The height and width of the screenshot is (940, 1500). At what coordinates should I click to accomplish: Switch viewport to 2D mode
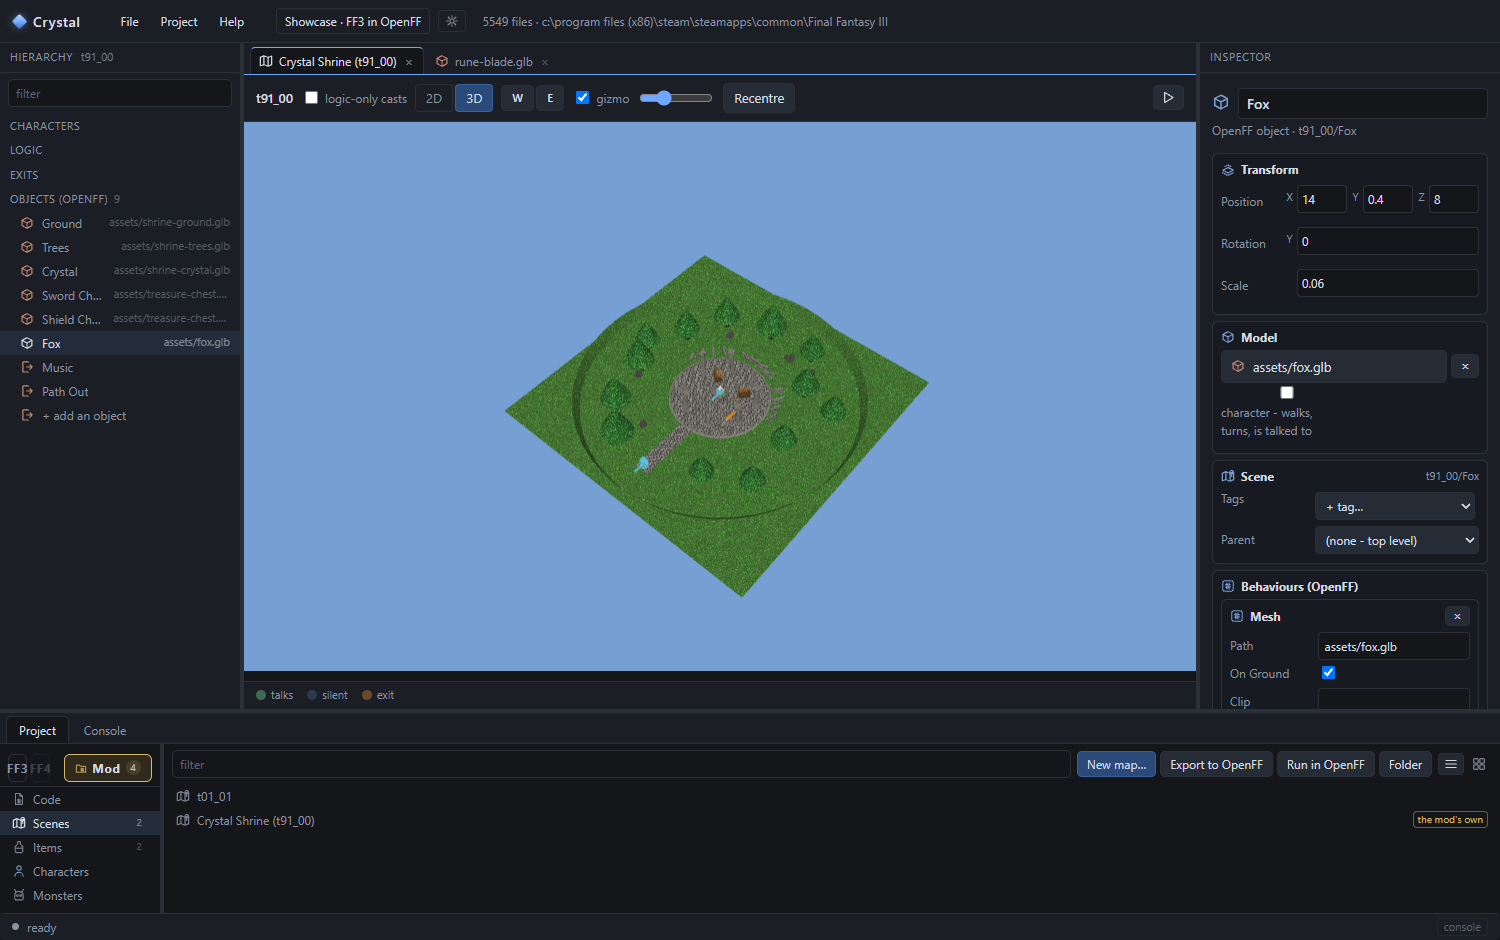click(x=434, y=98)
